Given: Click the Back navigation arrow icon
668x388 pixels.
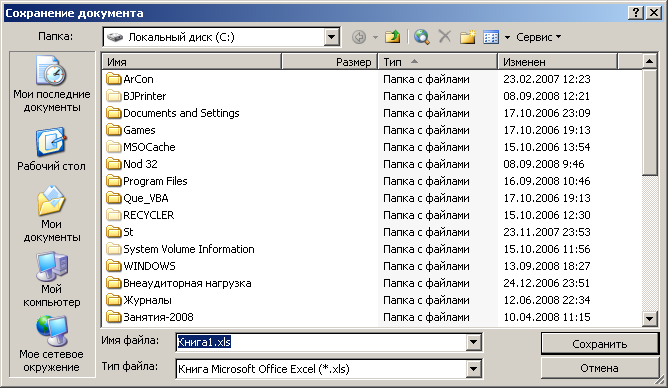Looking at the screenshot, I should click(x=359, y=37).
